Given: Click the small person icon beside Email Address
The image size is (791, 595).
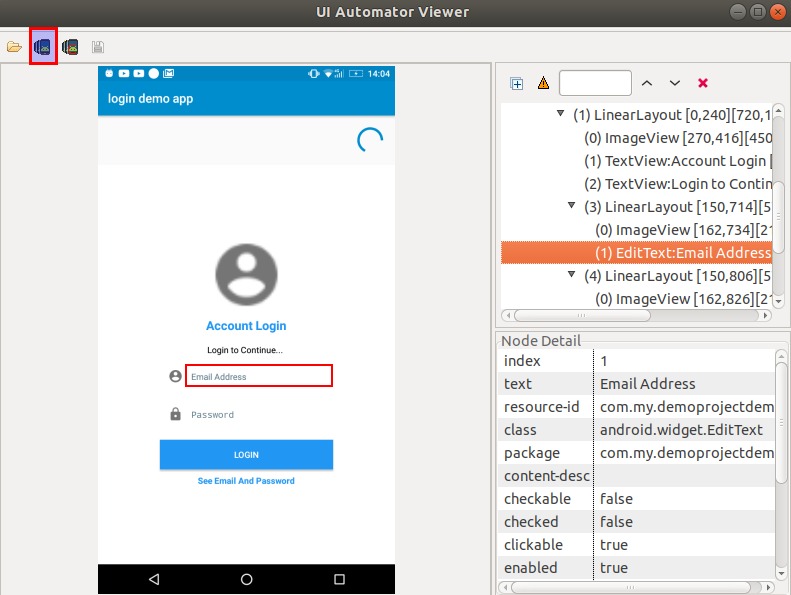Looking at the screenshot, I should pos(175,376).
